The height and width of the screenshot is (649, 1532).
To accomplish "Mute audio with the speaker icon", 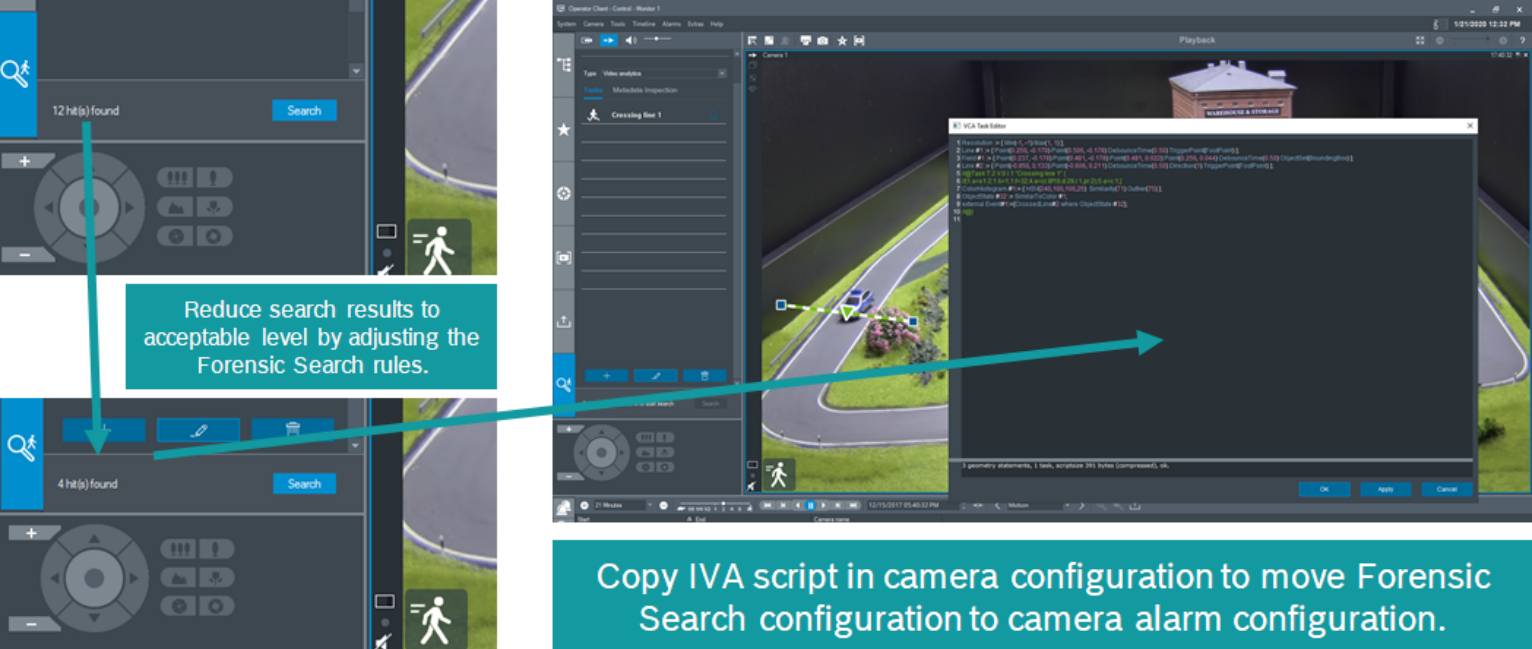I will tap(630, 40).
